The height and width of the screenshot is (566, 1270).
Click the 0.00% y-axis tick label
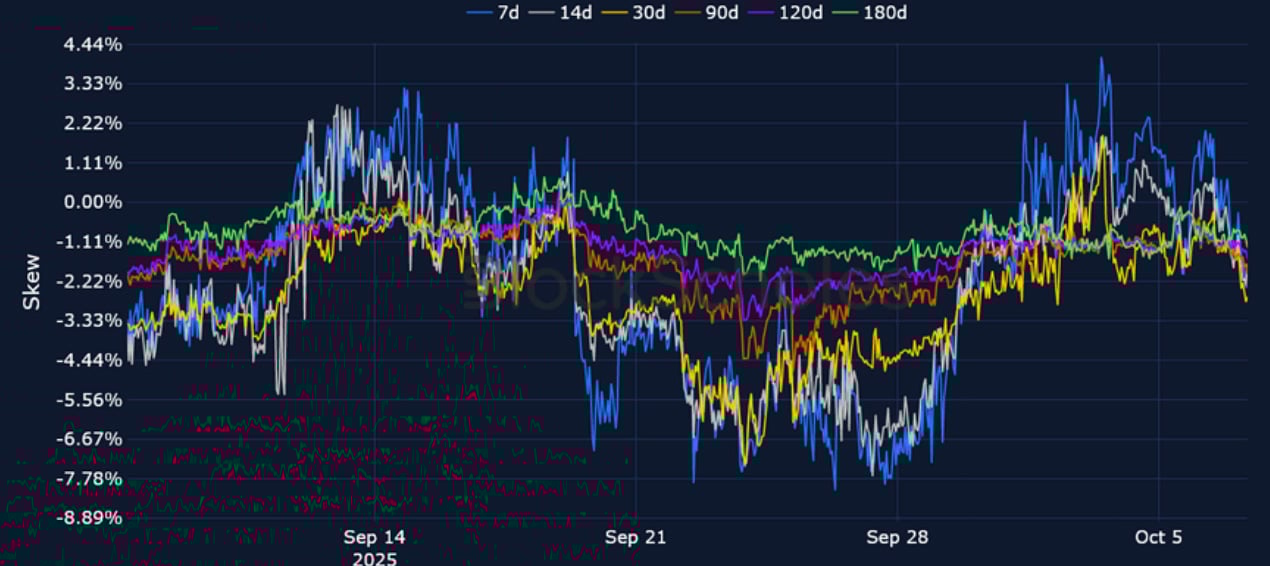pos(92,203)
